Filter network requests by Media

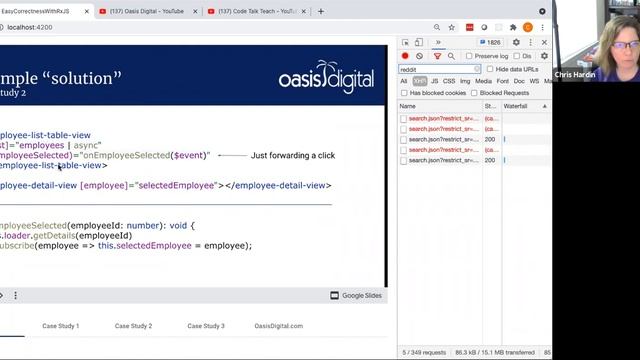click(483, 81)
